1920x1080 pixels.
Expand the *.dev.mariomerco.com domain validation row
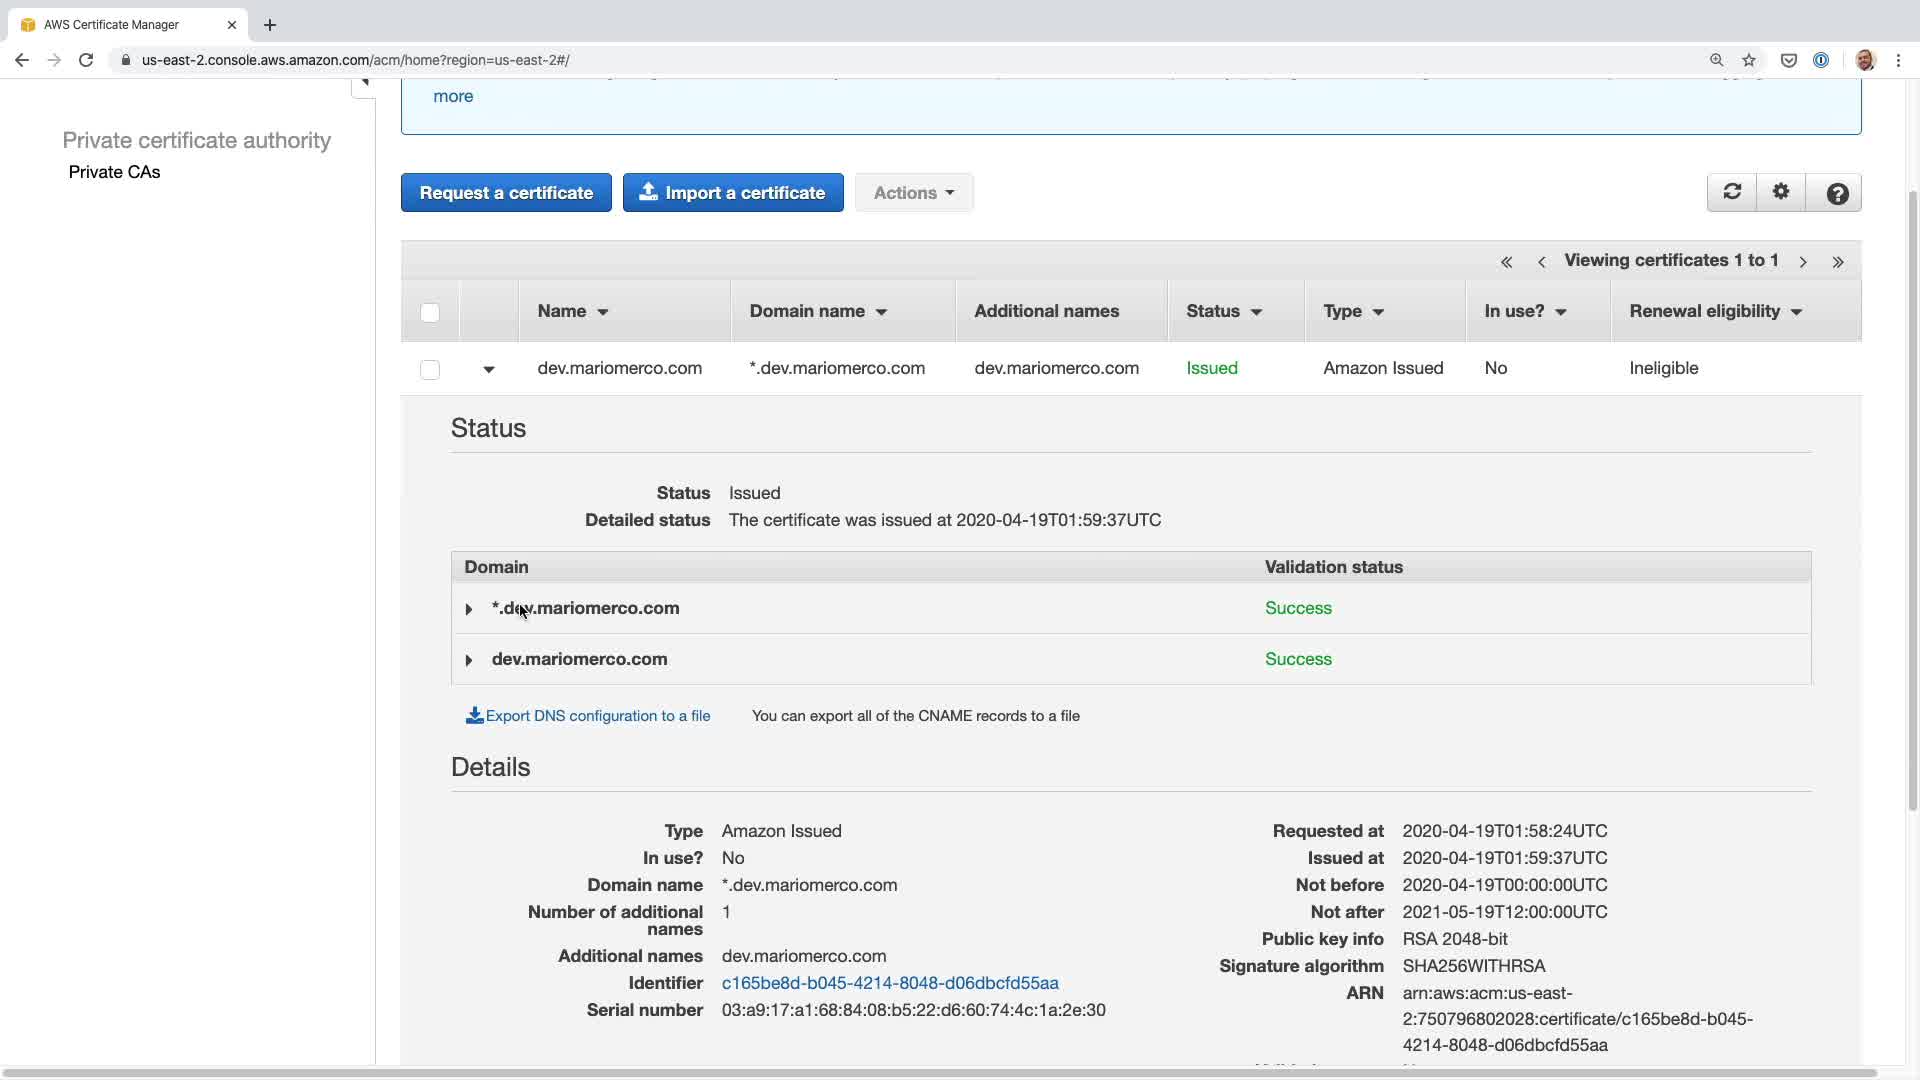pyautogui.click(x=469, y=609)
